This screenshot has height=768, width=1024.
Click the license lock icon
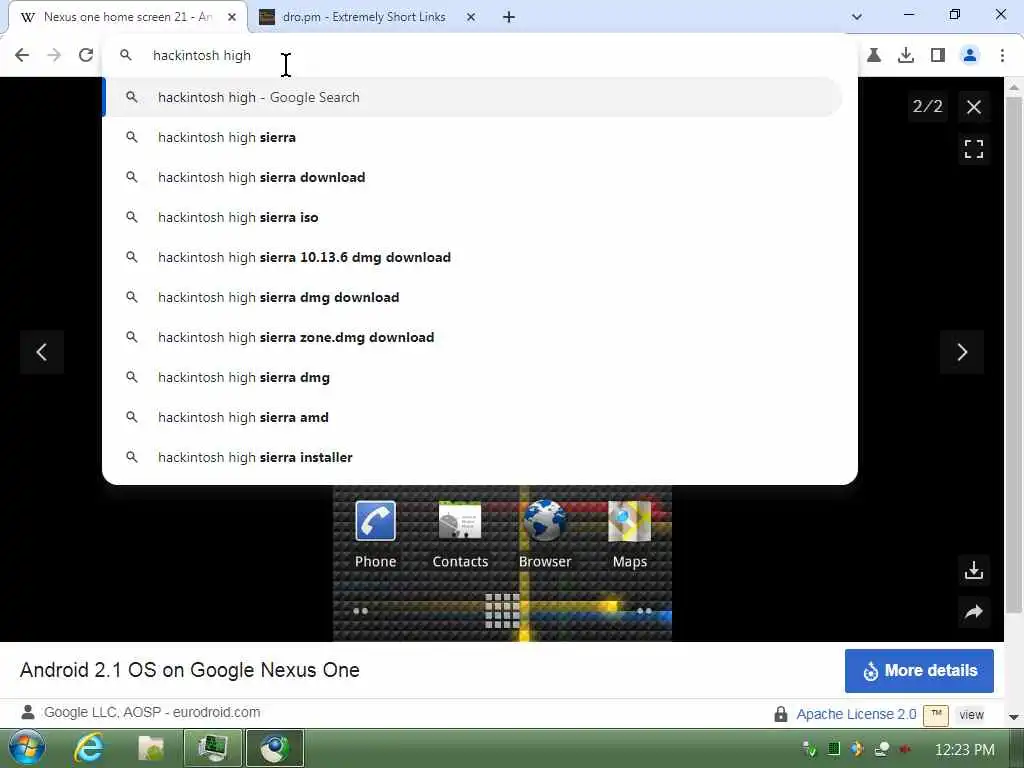click(x=780, y=714)
